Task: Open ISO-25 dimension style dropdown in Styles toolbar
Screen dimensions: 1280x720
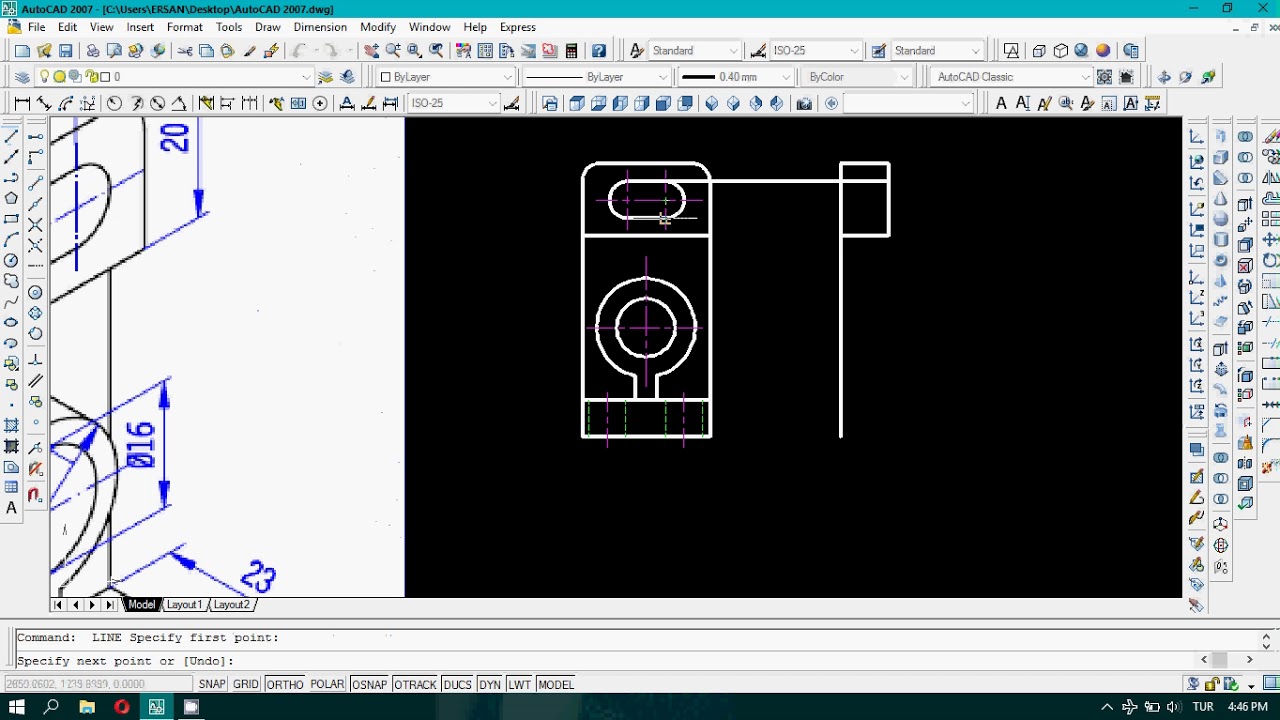Action: coord(815,51)
